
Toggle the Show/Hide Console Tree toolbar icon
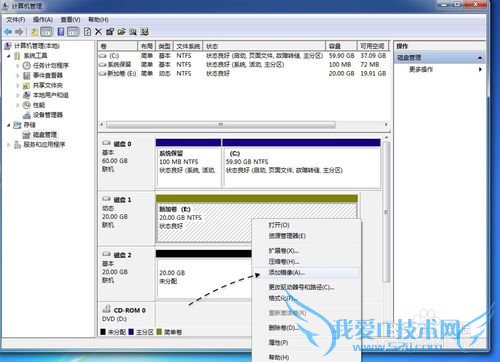coord(46,32)
